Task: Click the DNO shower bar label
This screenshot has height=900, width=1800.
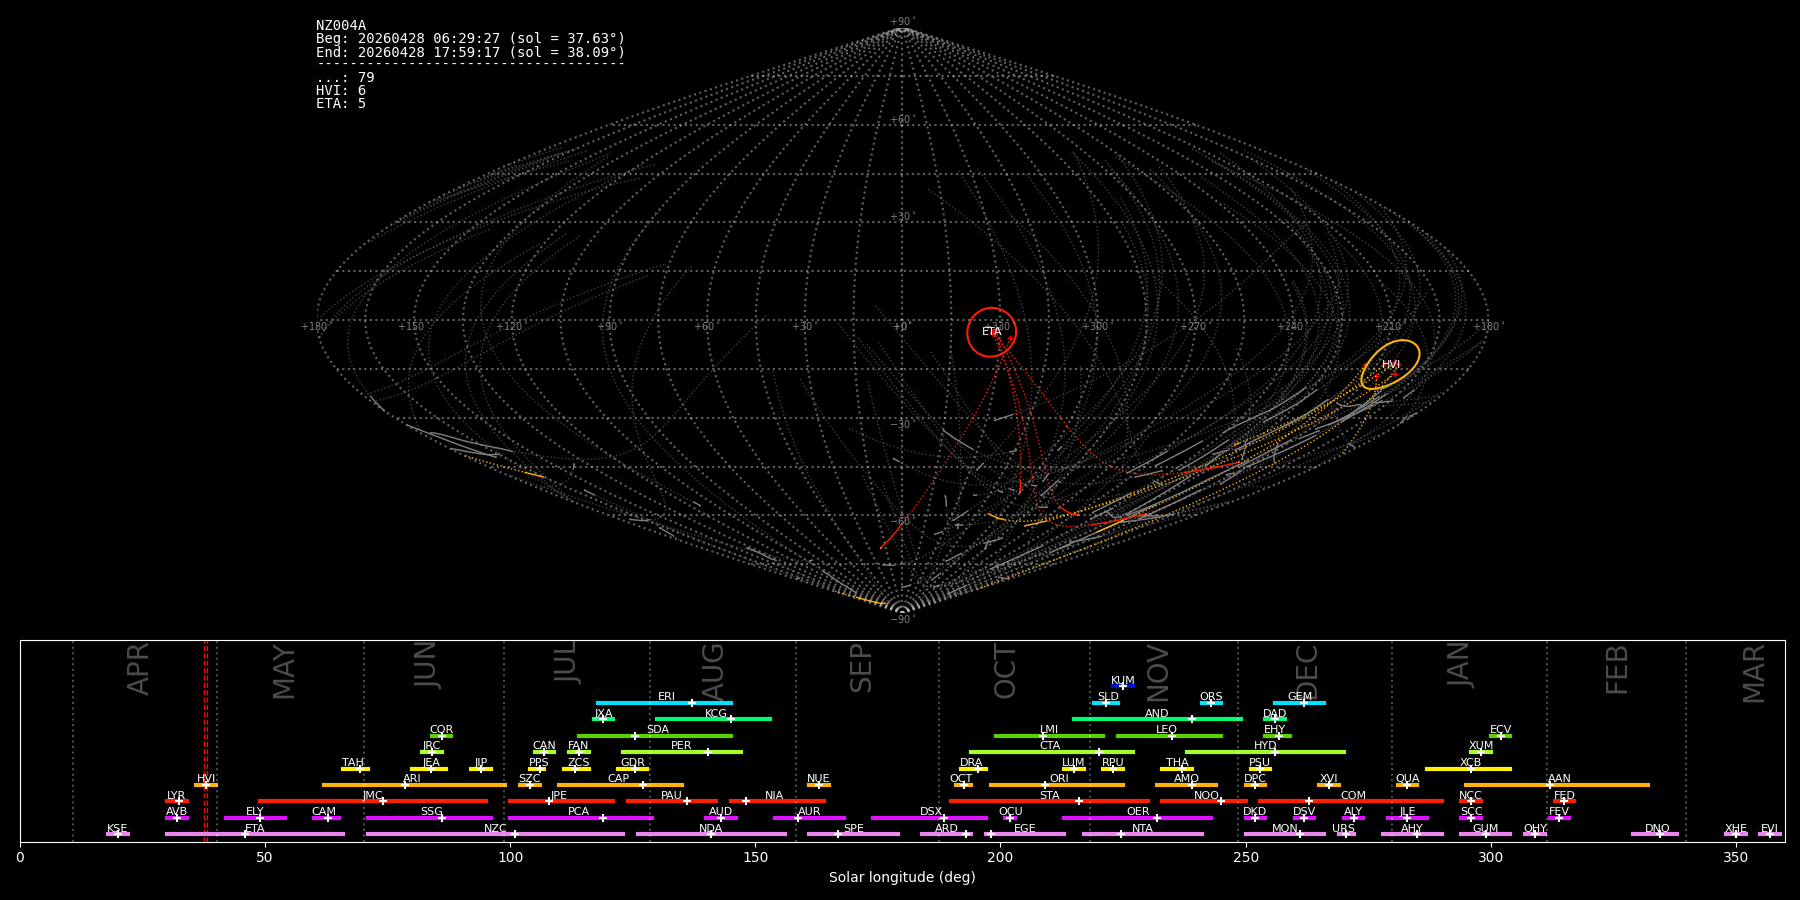Action: (x=1657, y=829)
